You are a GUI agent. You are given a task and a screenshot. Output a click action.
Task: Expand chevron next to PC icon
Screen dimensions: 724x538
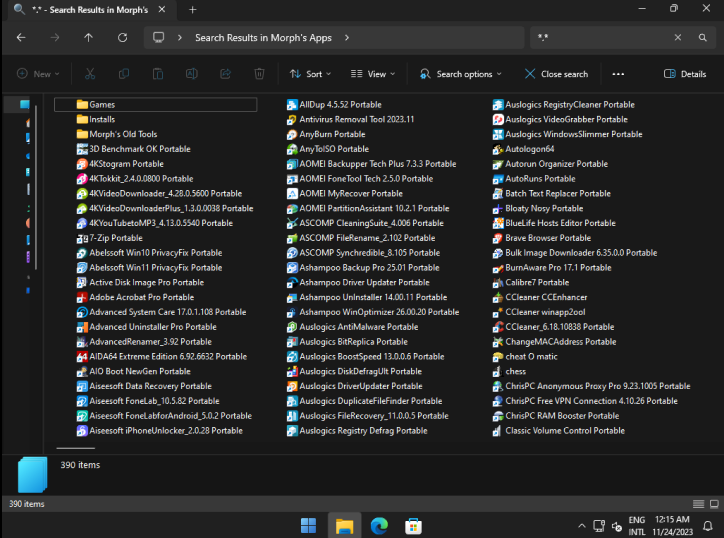(180, 38)
